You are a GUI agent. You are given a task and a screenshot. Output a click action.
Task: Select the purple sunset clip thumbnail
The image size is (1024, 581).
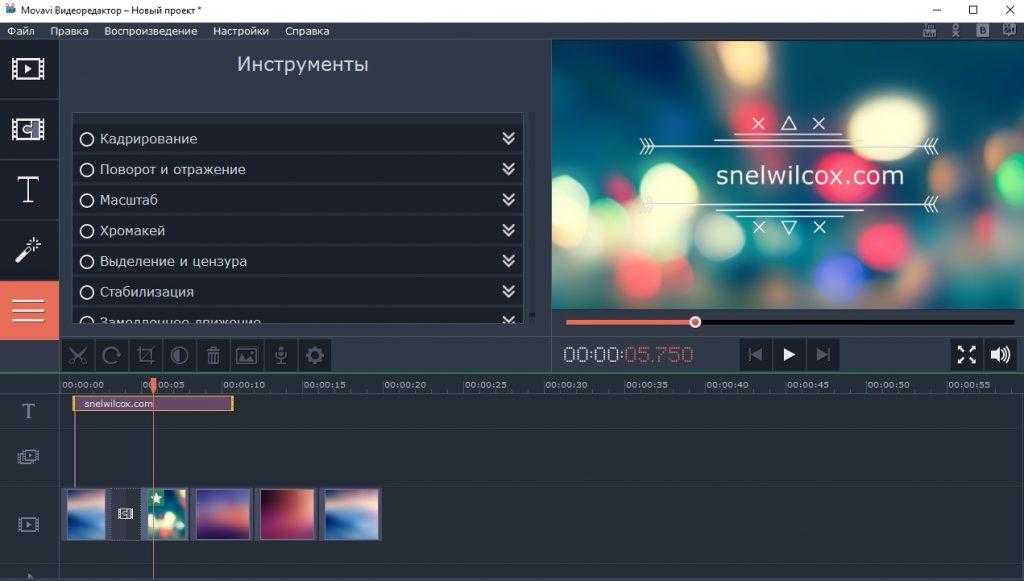223,514
